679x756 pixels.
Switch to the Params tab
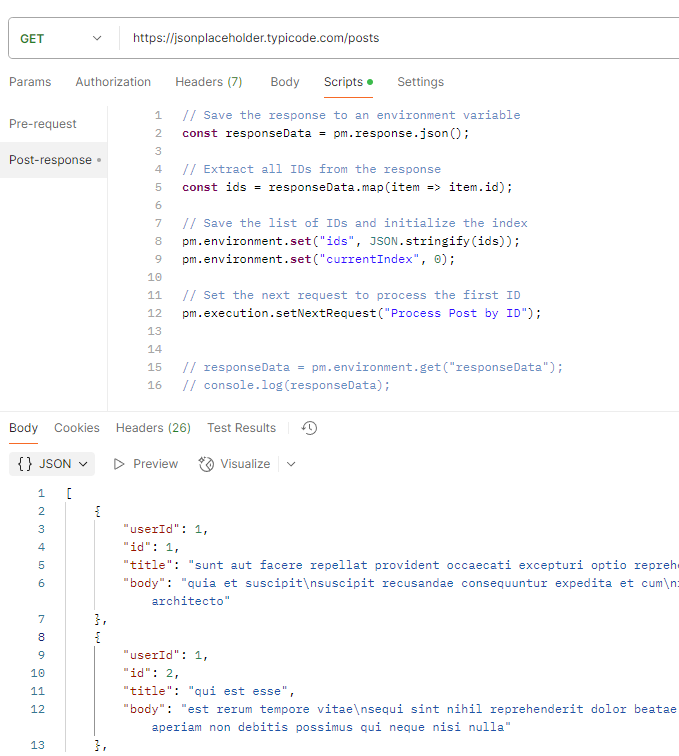coord(30,82)
